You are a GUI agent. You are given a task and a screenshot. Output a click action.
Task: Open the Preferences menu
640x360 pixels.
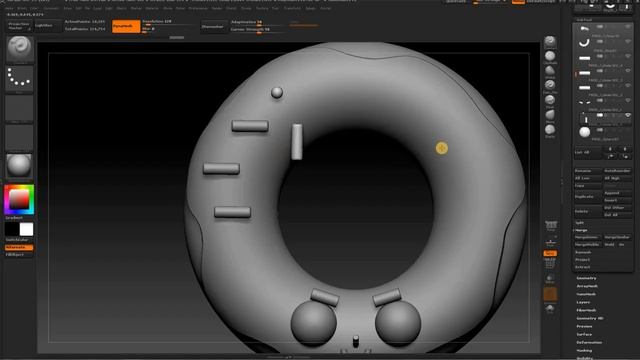coord(198,8)
